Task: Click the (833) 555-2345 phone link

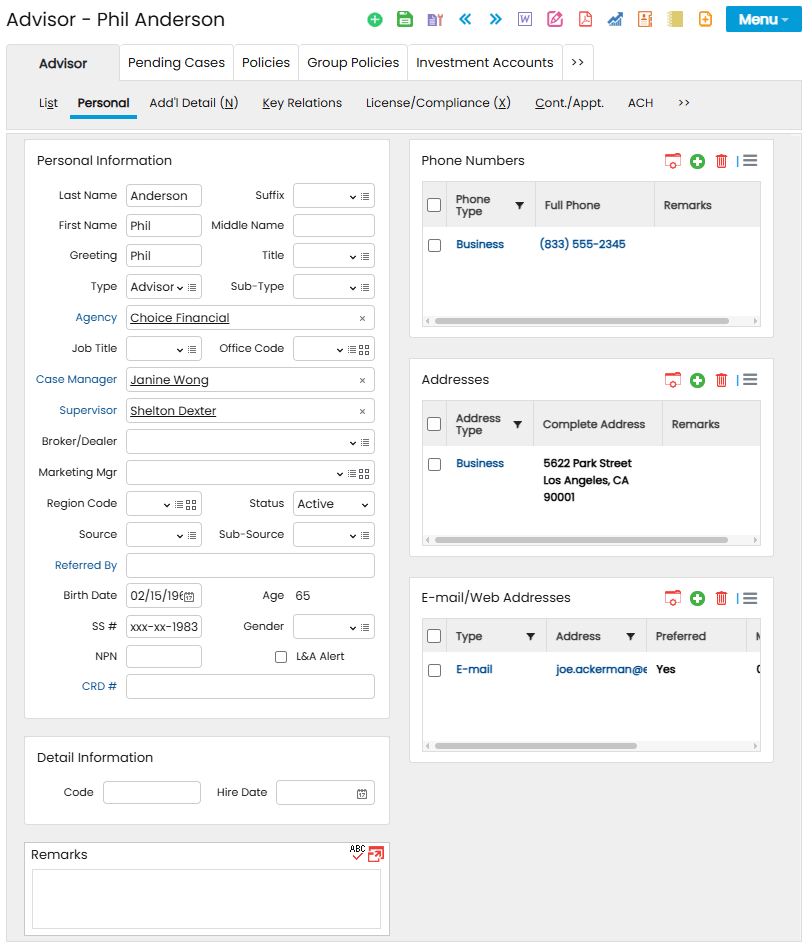Action: 582,244
